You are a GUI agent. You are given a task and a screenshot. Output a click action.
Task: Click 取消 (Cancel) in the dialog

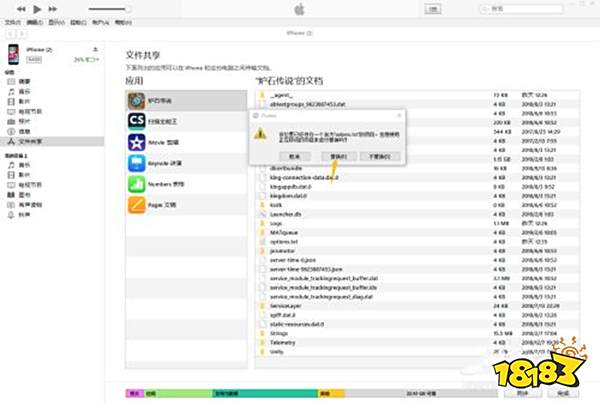(x=294, y=157)
